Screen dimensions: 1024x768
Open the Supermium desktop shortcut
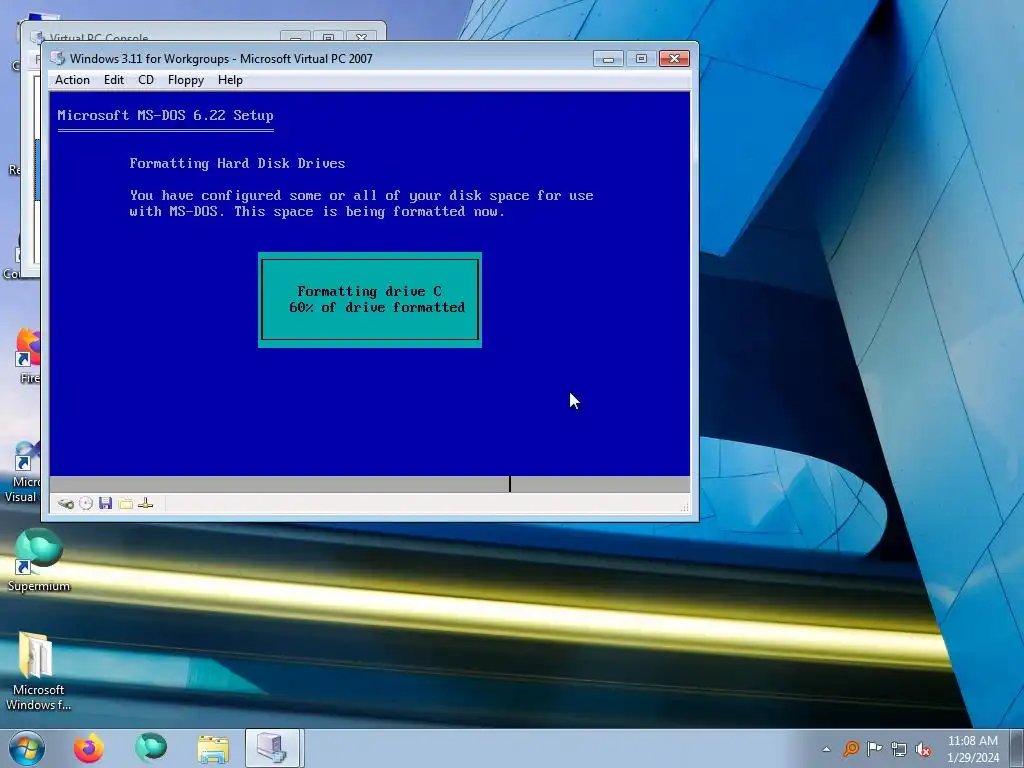39,560
